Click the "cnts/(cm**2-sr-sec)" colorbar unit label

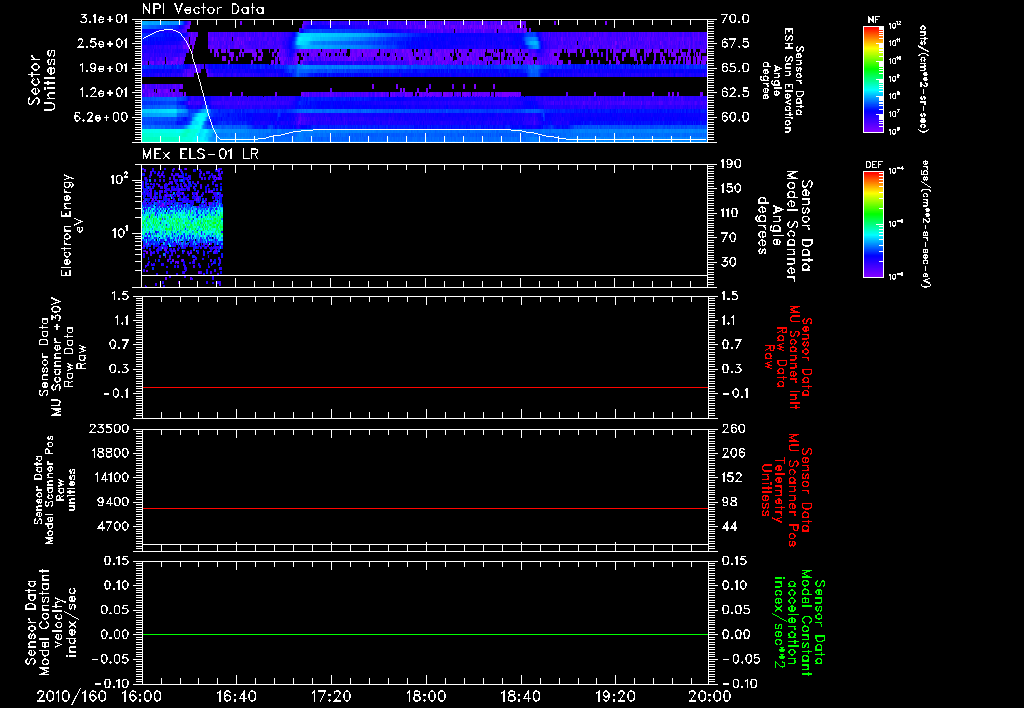click(x=923, y=78)
